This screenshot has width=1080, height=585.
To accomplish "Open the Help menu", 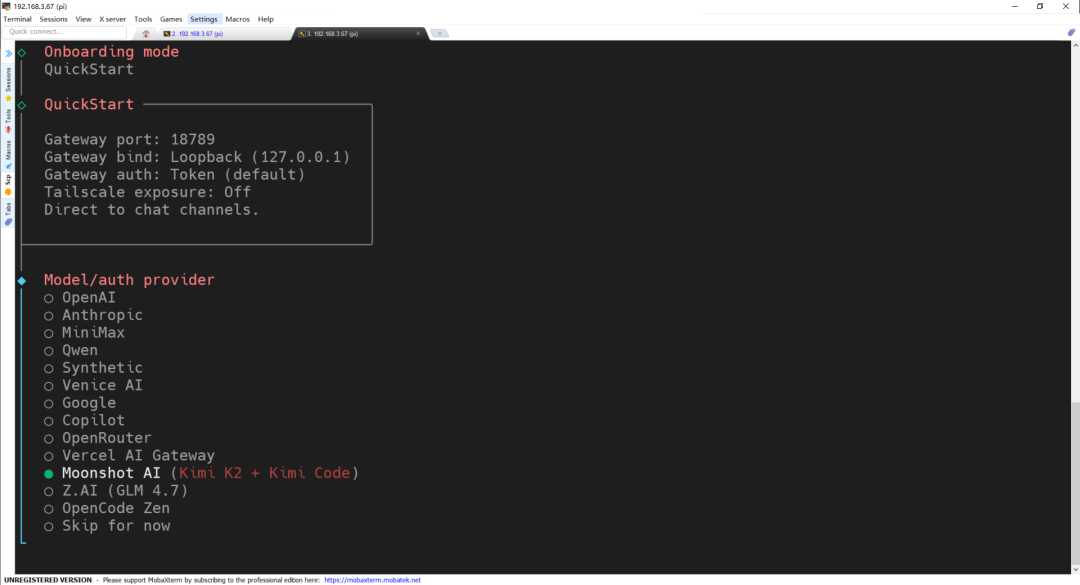I will (x=266, y=19).
